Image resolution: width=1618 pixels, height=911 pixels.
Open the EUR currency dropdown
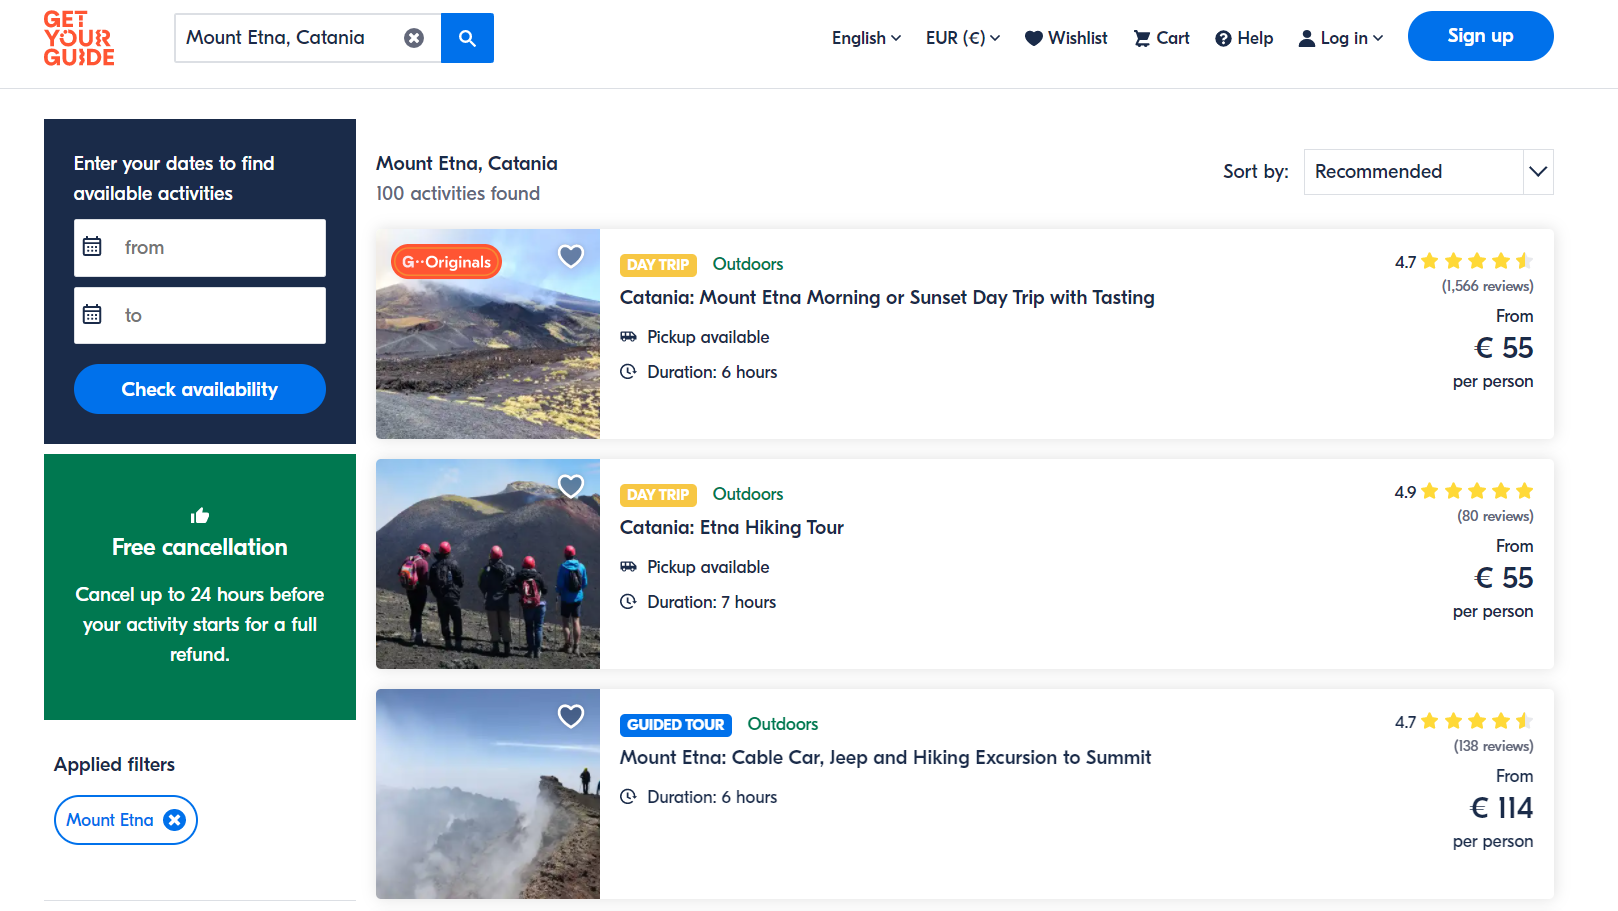[x=962, y=38]
